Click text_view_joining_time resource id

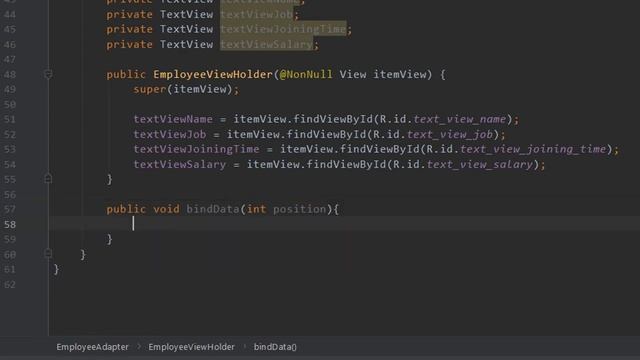coord(533,149)
